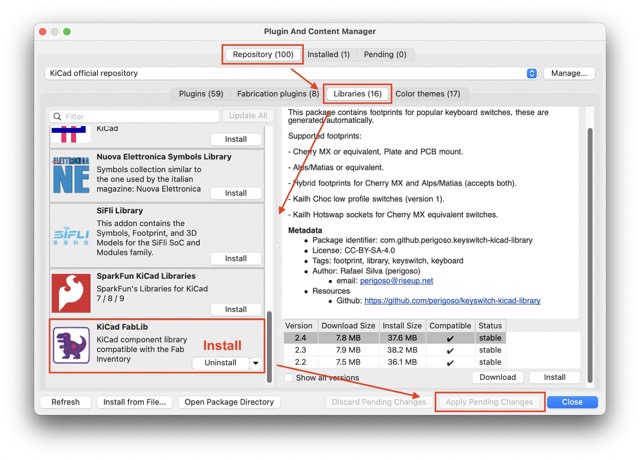Click the SiFli library logo
Screen dimensions: 640x460
(71, 236)
